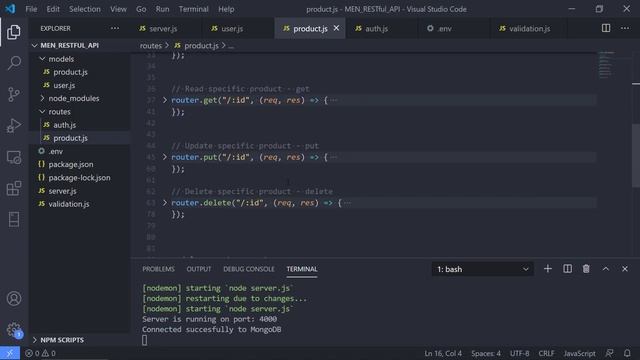Expand the node_modules folder
The width and height of the screenshot is (640, 360).
coord(42,98)
